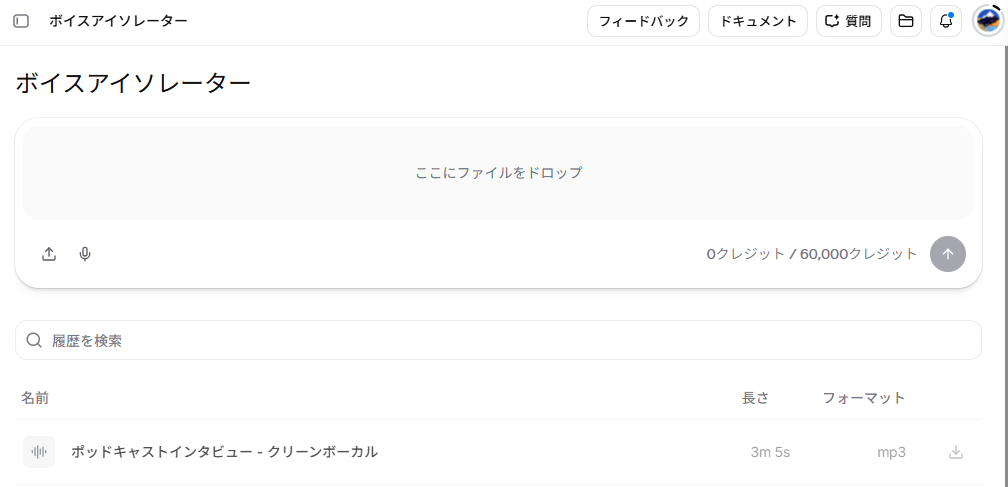Select ポッドキャストインタビュー - クリーンボーカル entry
Image resolution: width=1008 pixels, height=487 pixels.
498,452
